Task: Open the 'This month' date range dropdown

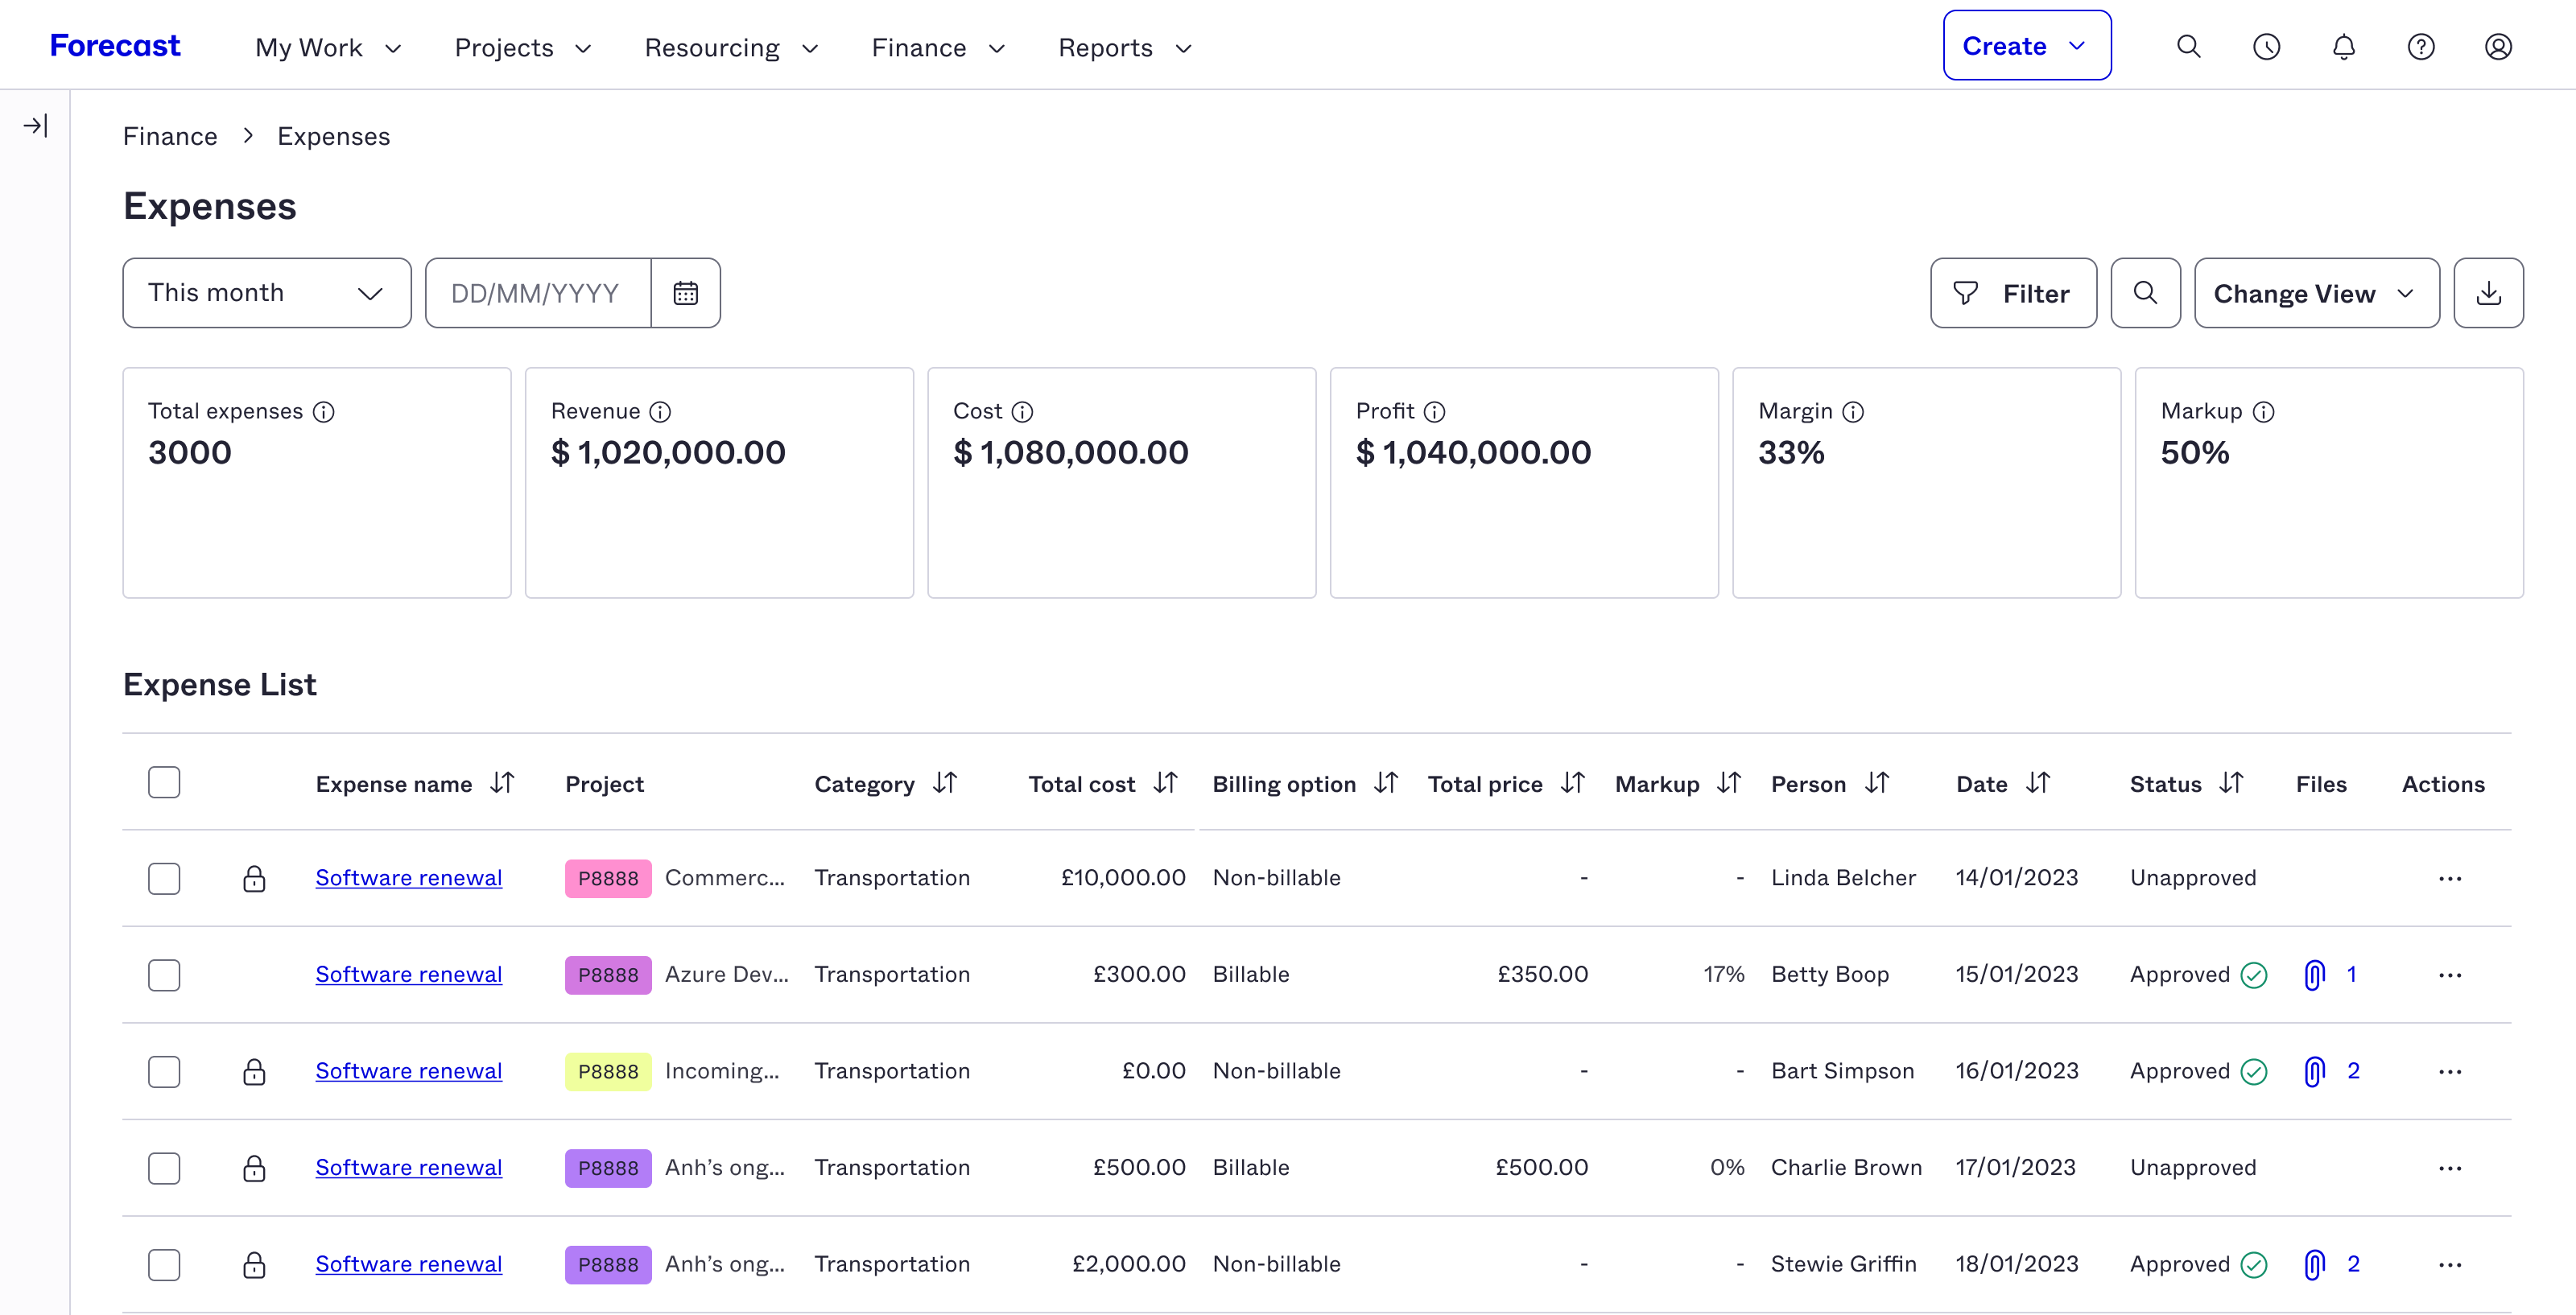Action: pyautogui.click(x=266, y=292)
